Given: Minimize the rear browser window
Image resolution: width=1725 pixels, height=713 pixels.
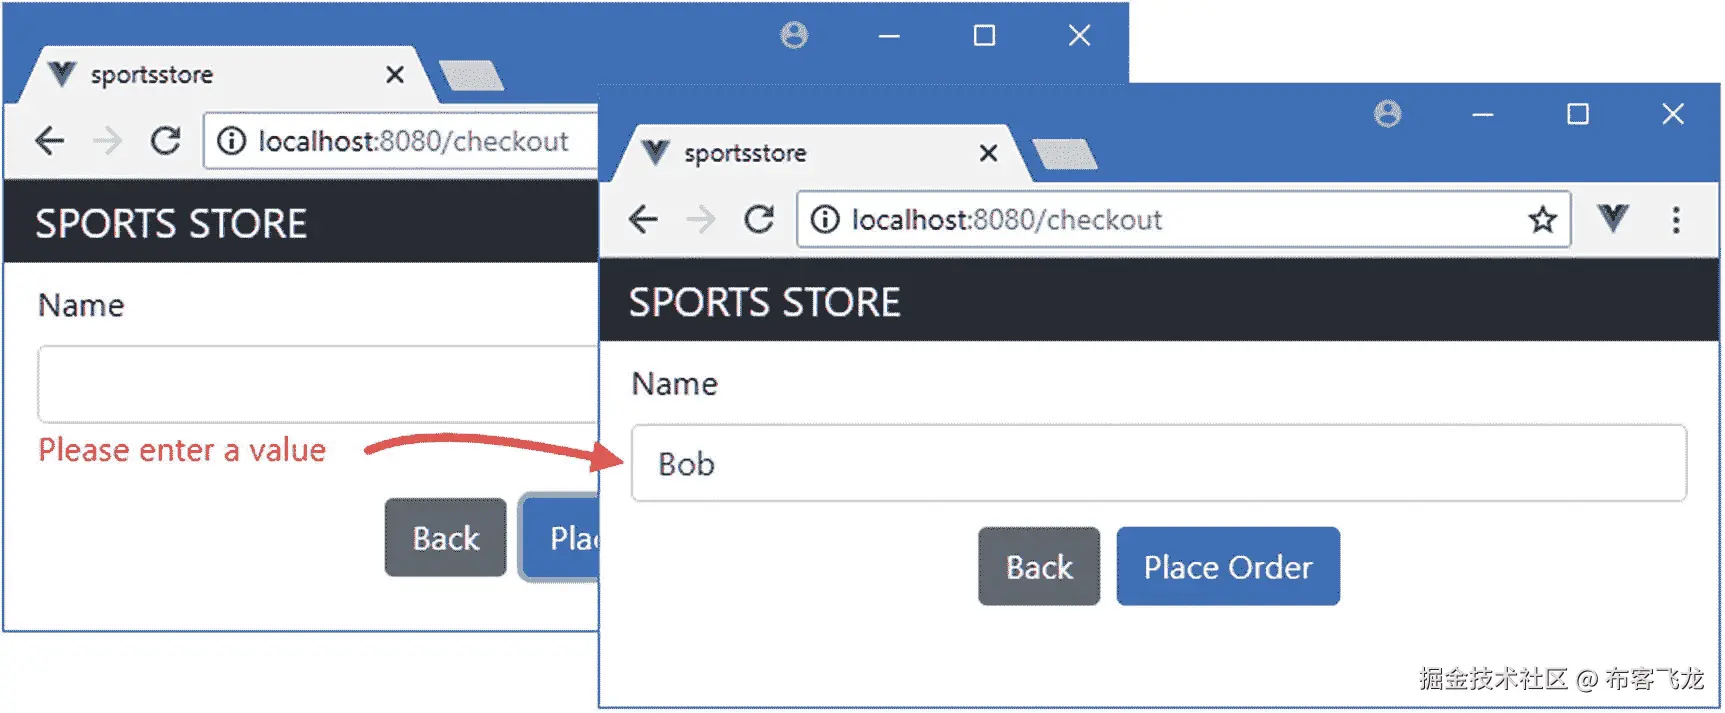Looking at the screenshot, I should [889, 36].
